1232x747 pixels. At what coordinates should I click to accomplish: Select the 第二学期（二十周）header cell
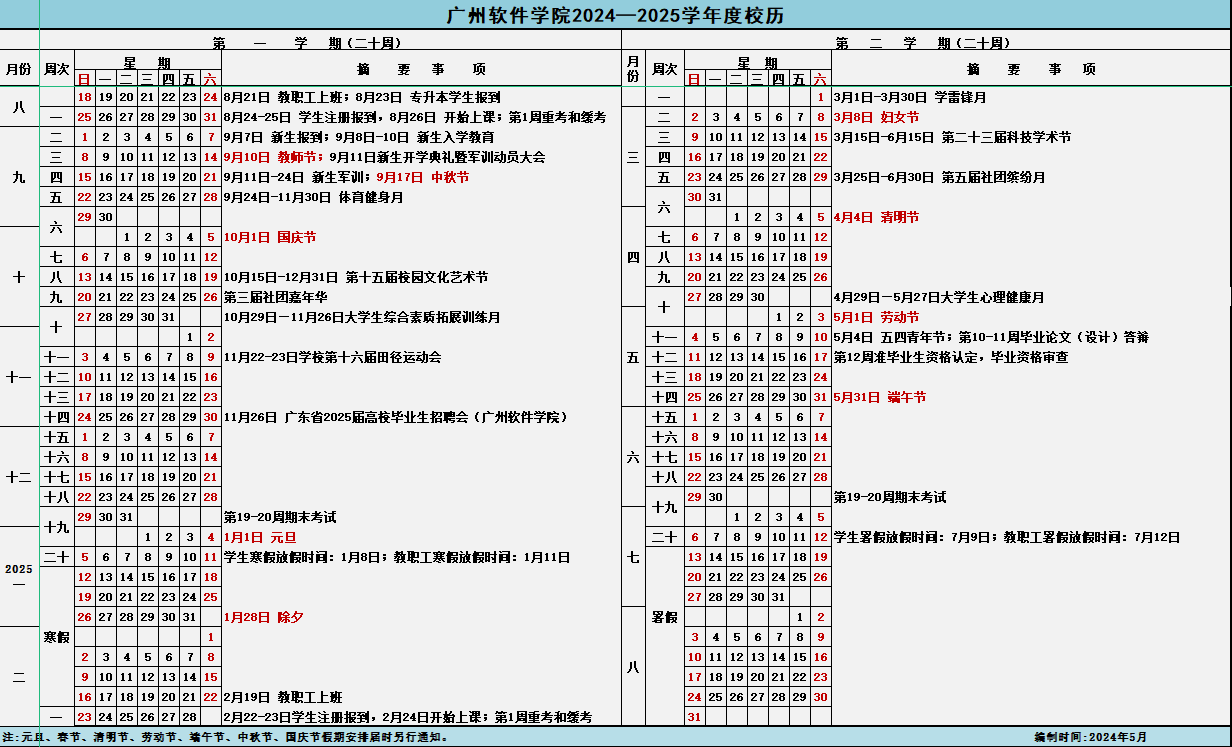(922, 43)
